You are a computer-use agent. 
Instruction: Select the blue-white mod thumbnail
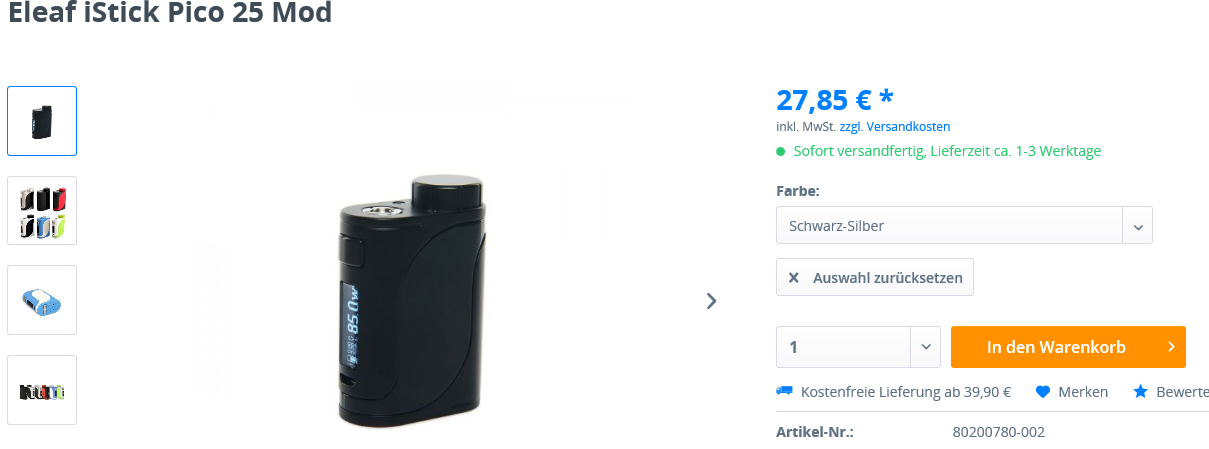click(42, 300)
